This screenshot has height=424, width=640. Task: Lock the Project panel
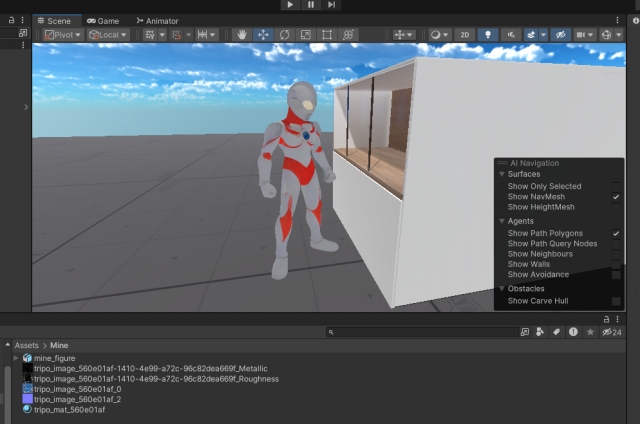point(607,319)
